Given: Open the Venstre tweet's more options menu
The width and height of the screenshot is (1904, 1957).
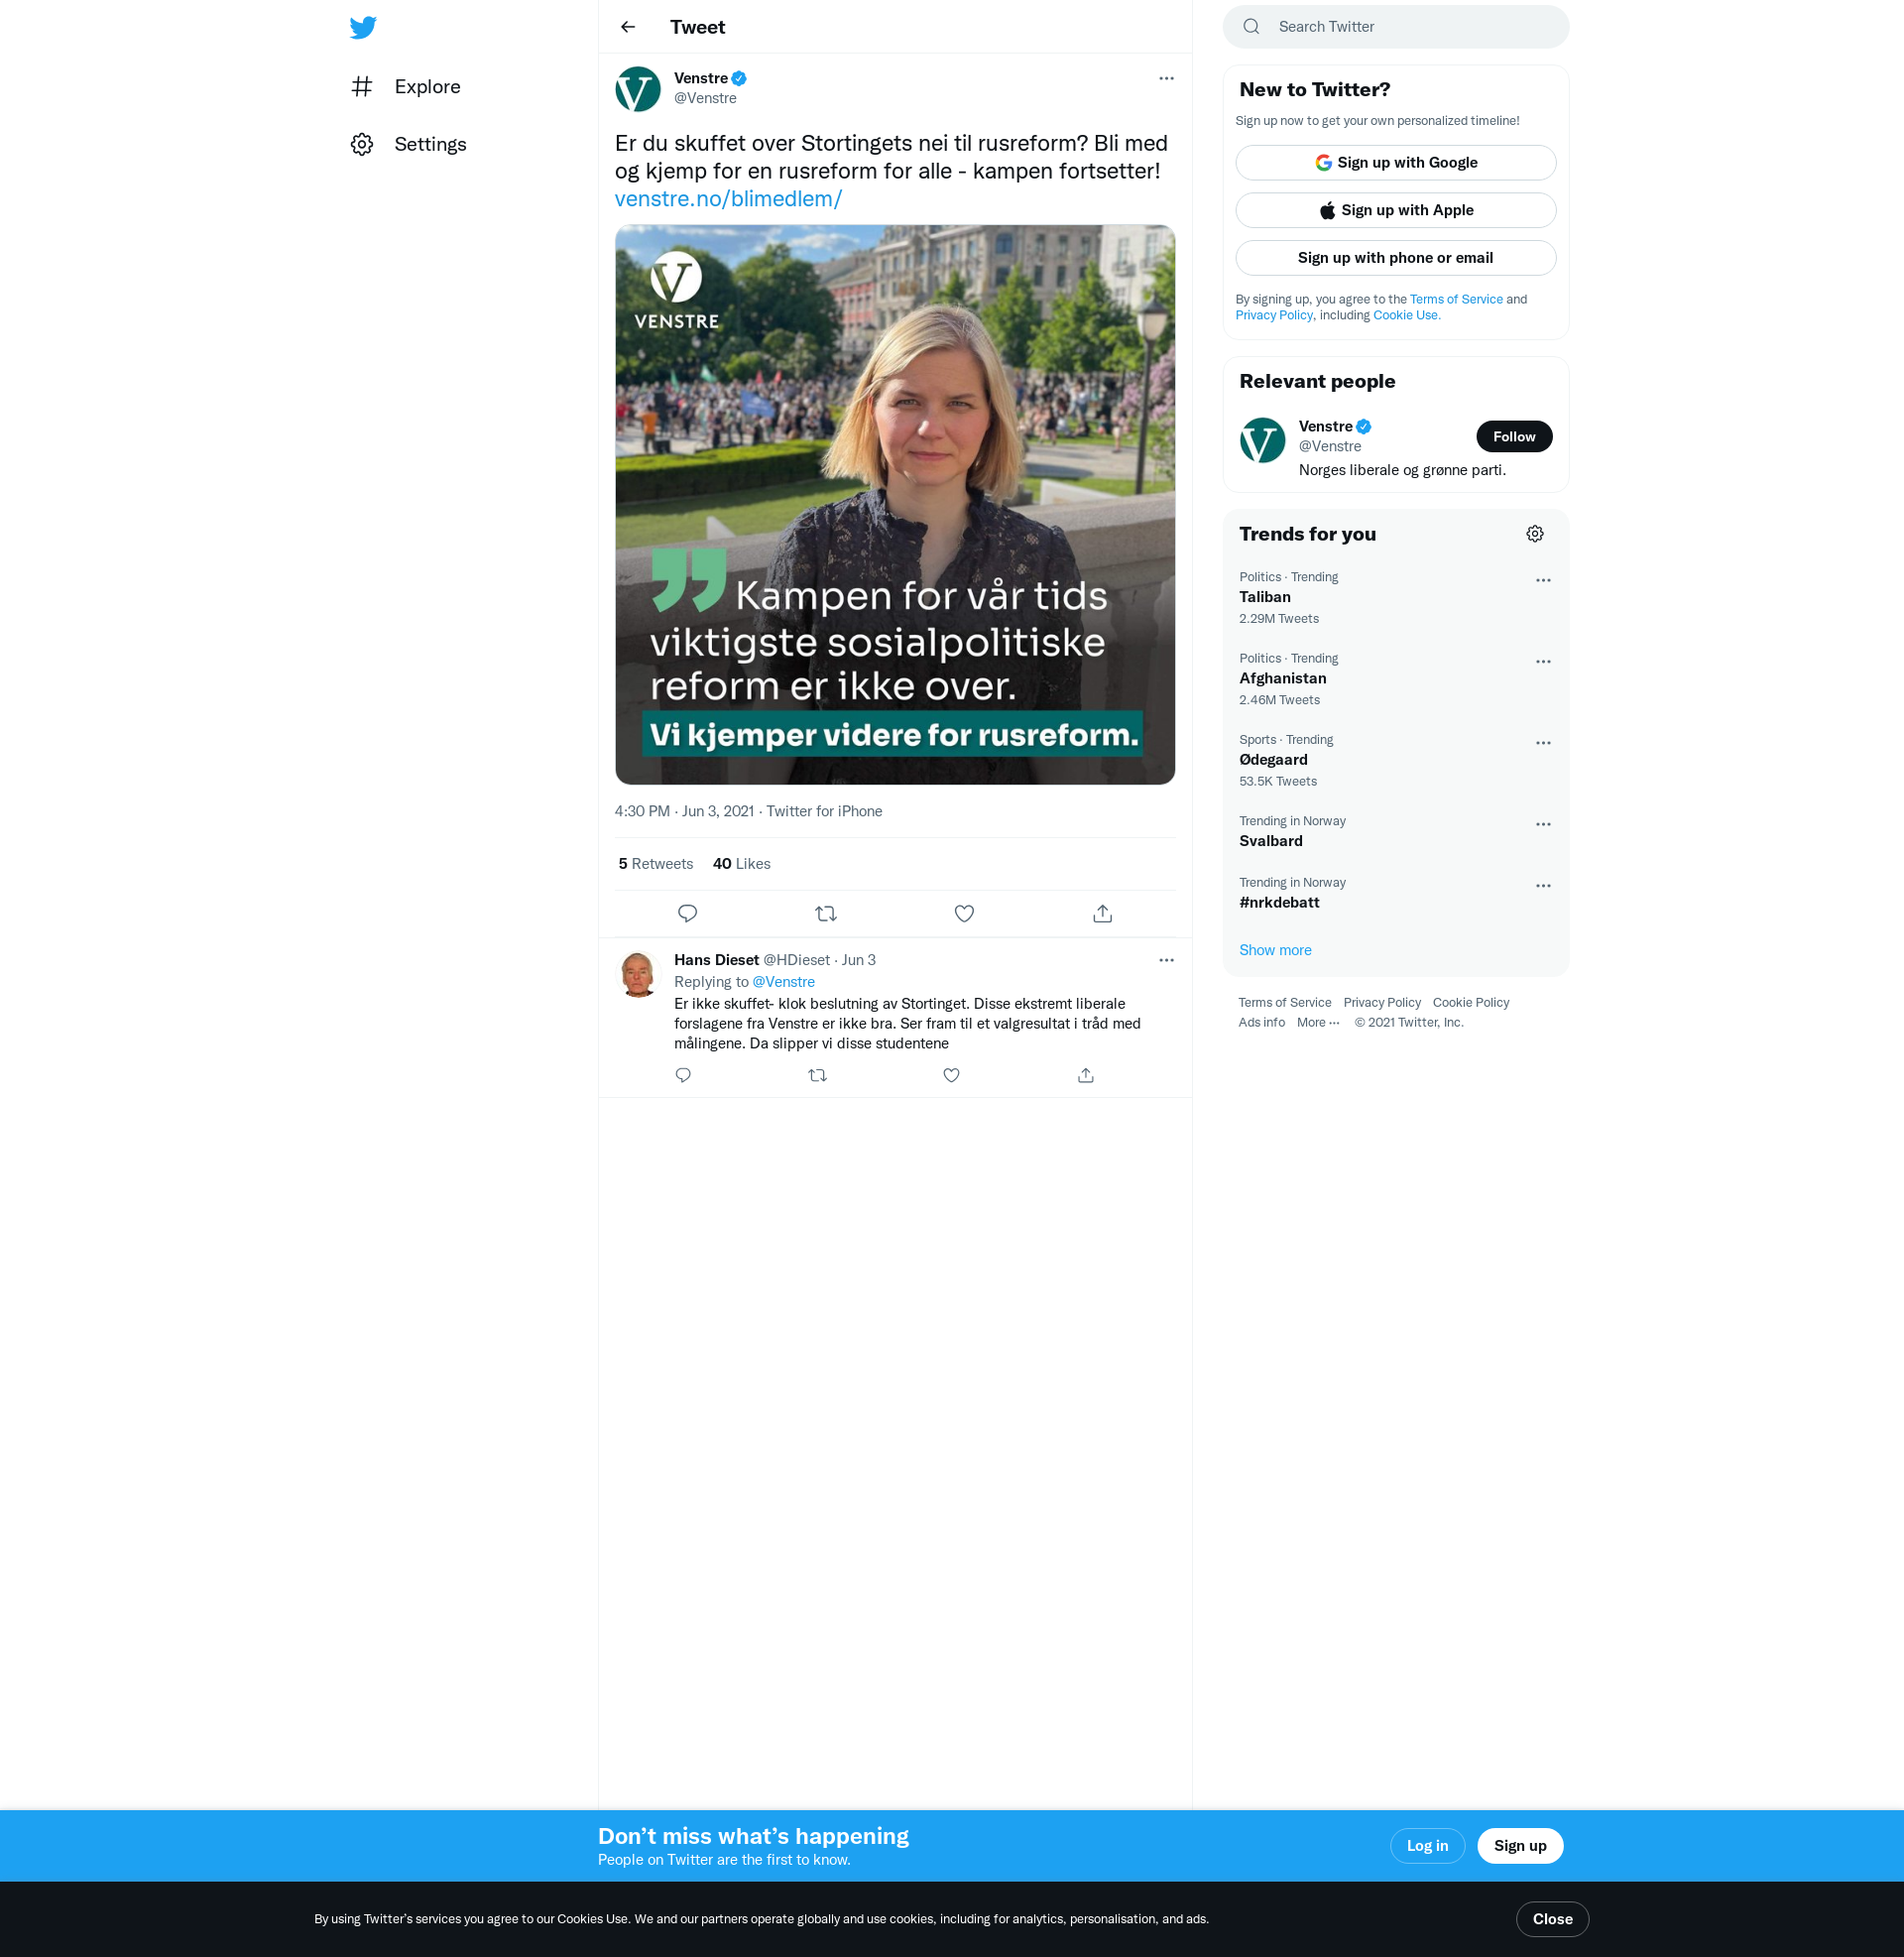Looking at the screenshot, I should click(x=1166, y=78).
